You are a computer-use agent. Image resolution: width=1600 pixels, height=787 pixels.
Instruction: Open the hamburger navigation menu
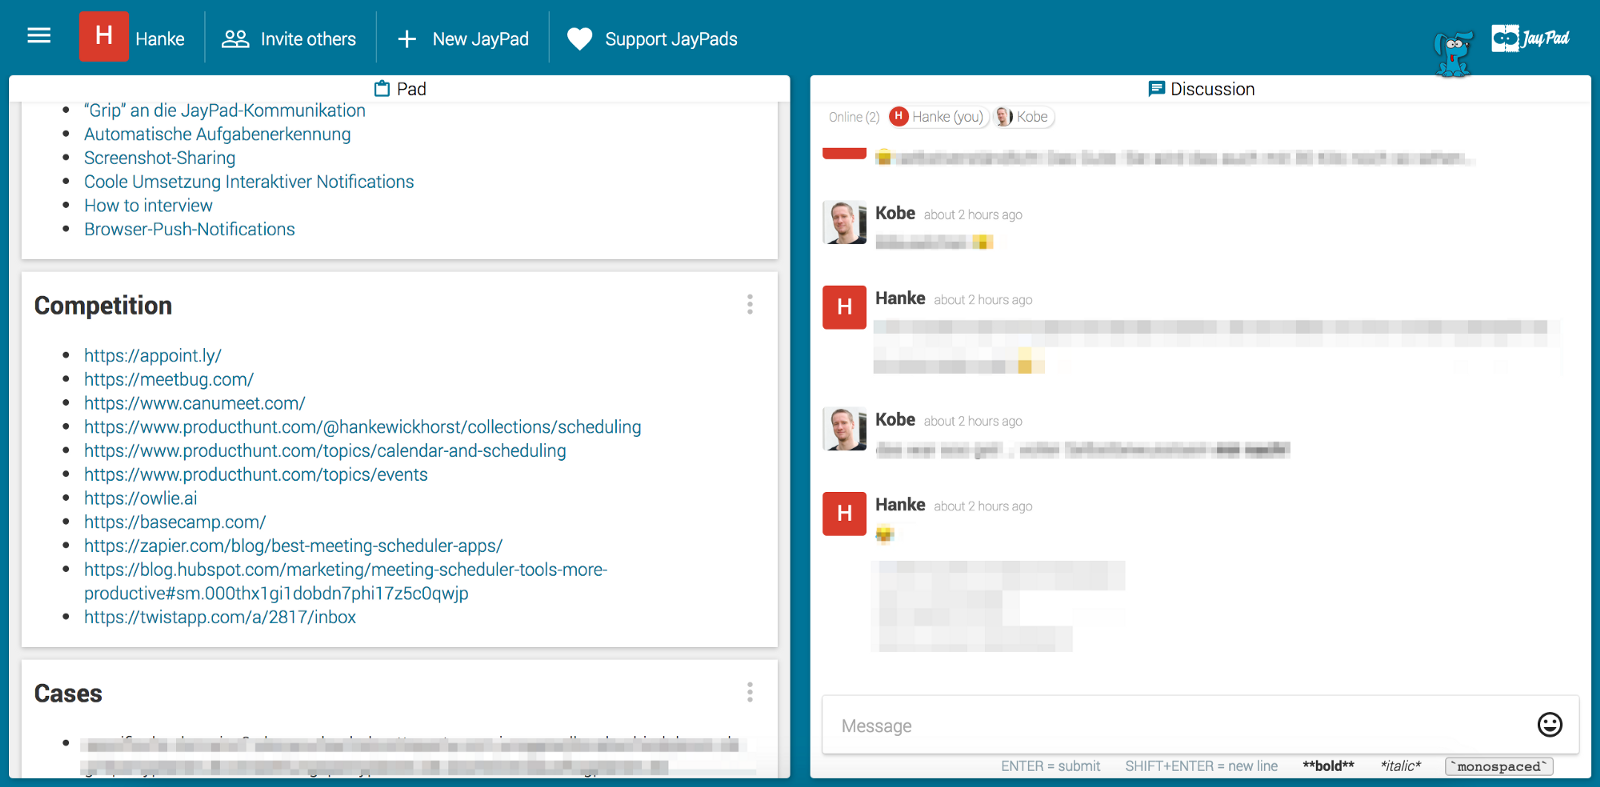(x=39, y=37)
